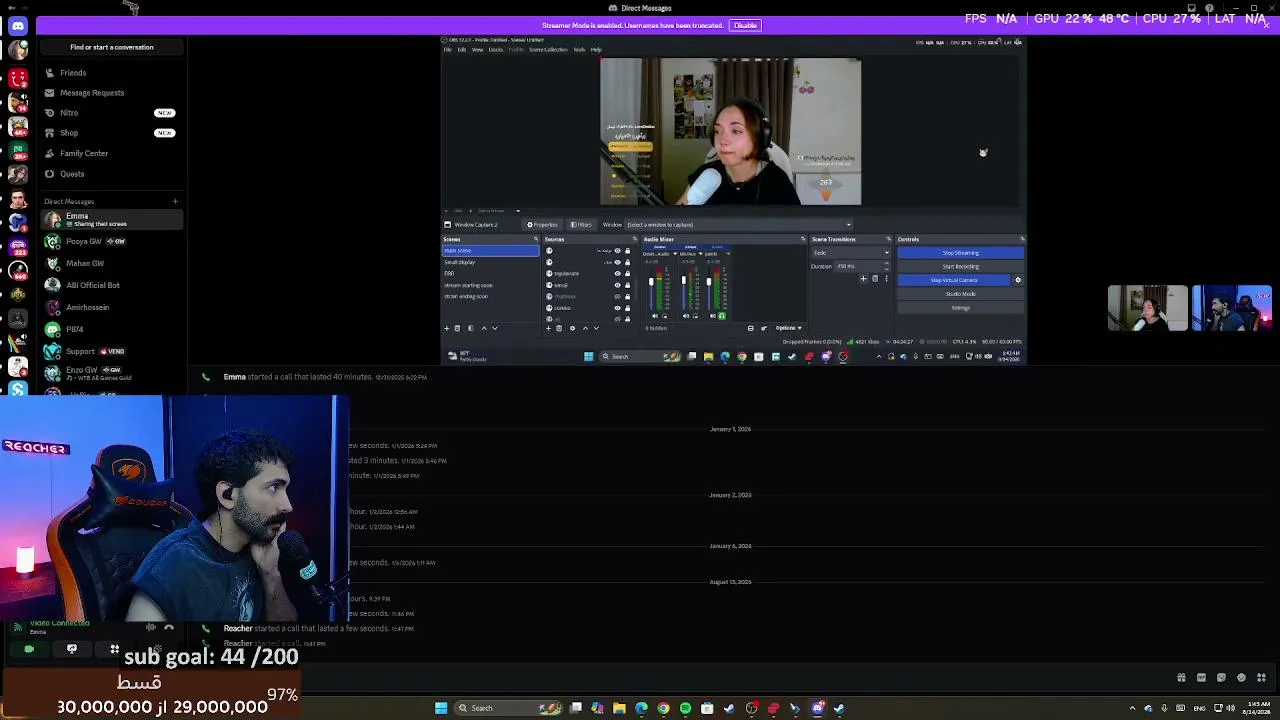Click the Friends icon in Discord sidebar
Screen dimensions: 1280x720
tap(49, 73)
